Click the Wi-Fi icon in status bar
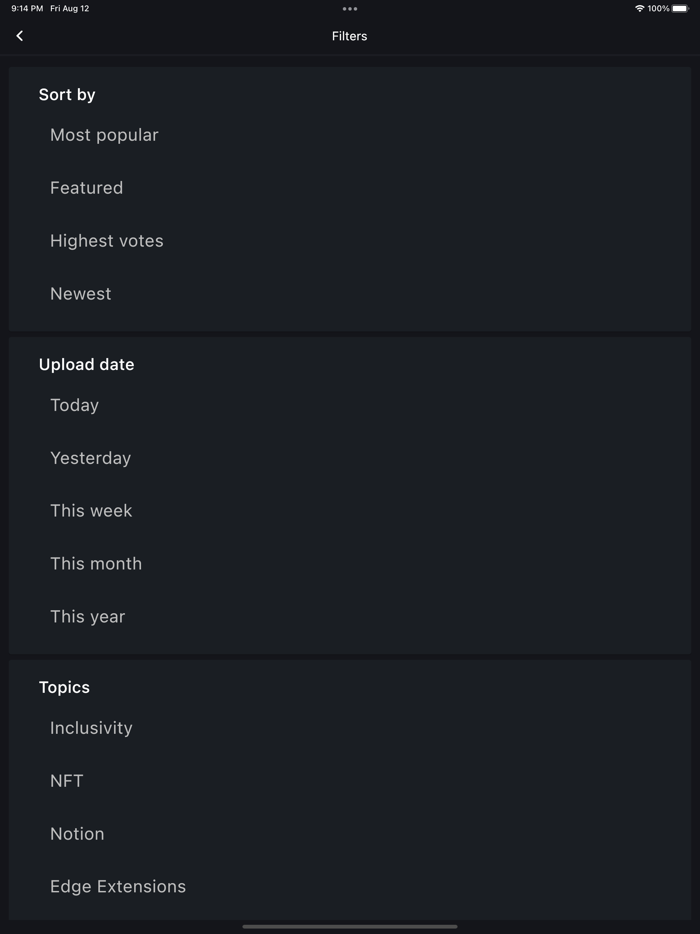The height and width of the screenshot is (934, 700). click(641, 8)
